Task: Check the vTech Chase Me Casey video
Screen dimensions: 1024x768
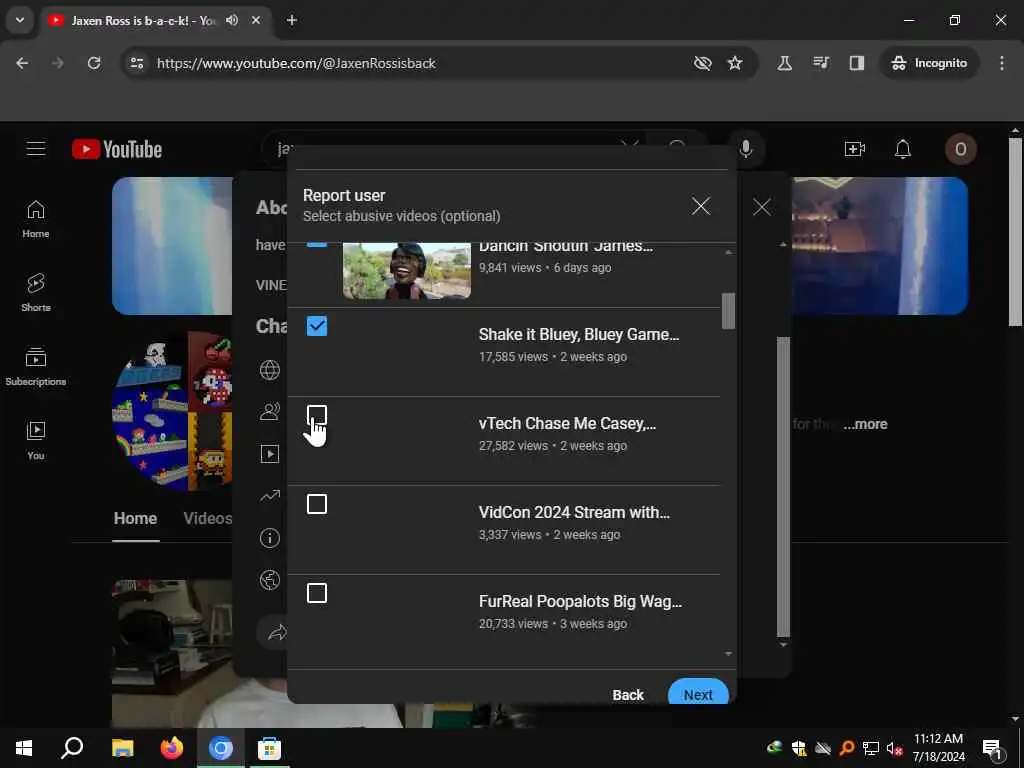Action: pos(317,415)
